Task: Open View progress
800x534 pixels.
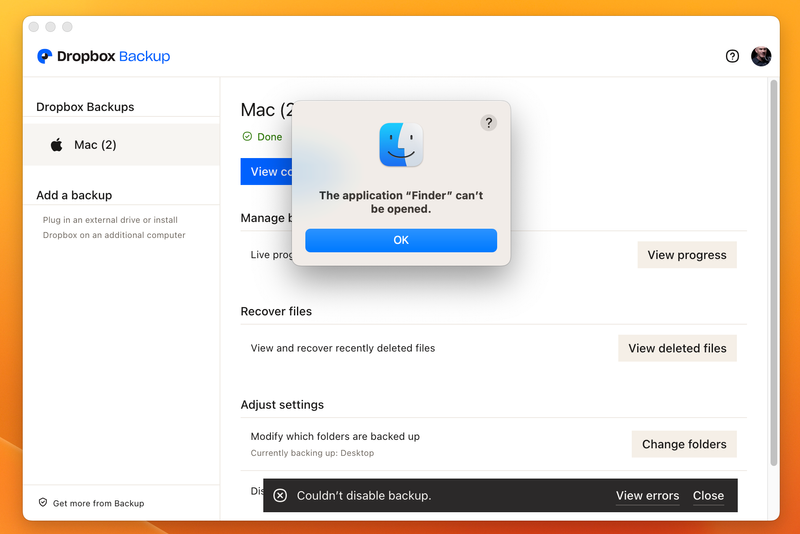Action: pos(687,255)
